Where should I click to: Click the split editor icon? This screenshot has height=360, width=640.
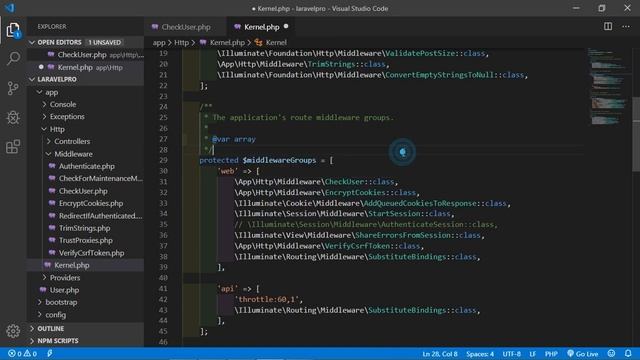pyautogui.click(x=608, y=27)
